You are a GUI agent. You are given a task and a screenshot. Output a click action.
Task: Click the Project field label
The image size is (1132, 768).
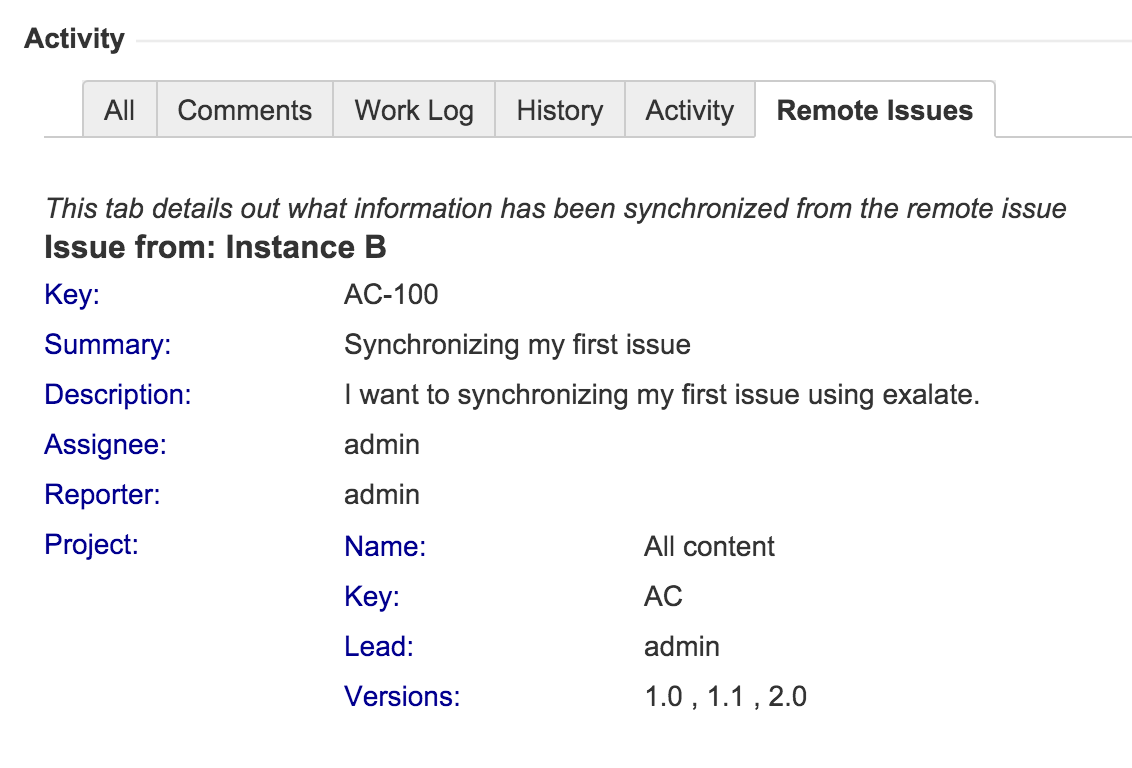pos(91,545)
